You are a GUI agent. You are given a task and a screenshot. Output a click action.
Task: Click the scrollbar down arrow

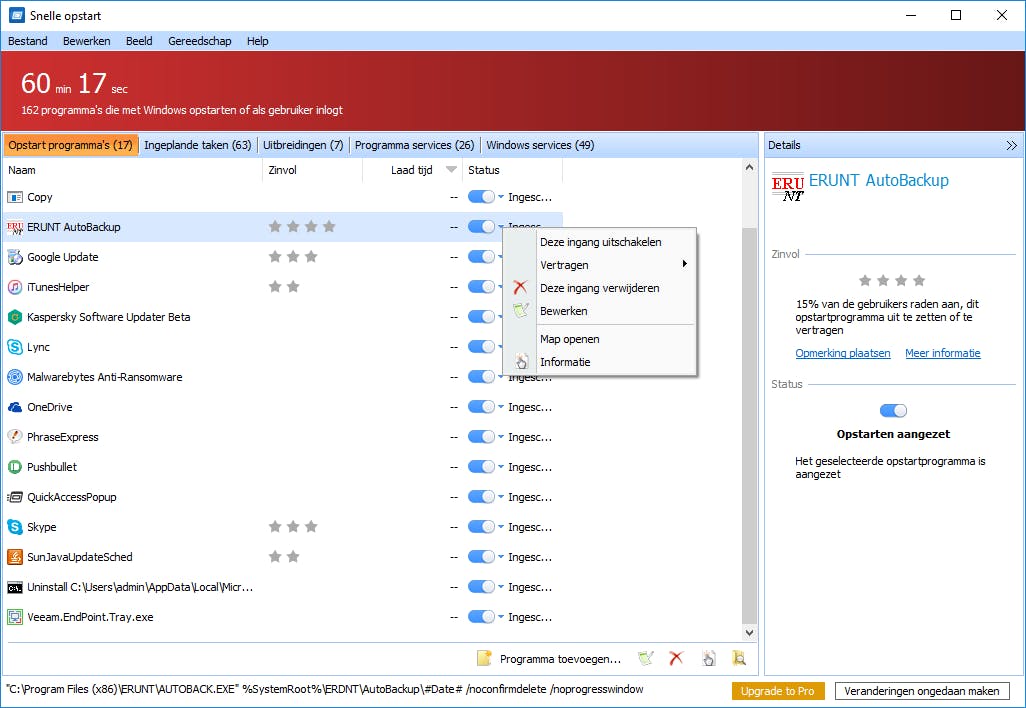pyautogui.click(x=749, y=633)
